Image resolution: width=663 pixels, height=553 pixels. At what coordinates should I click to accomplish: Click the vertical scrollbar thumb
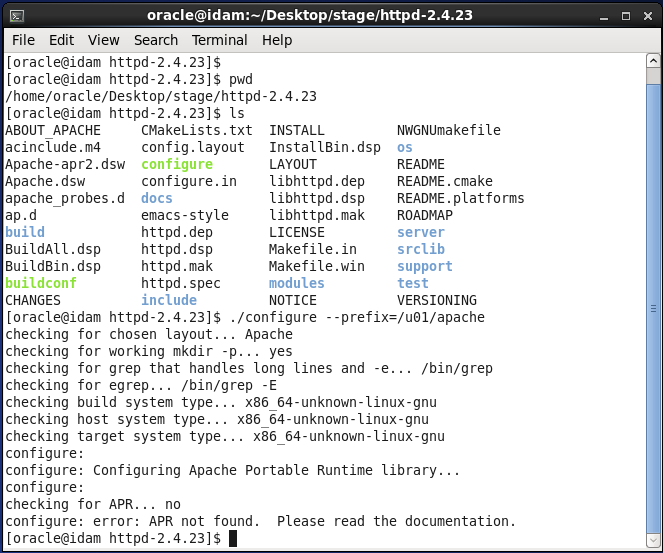653,309
